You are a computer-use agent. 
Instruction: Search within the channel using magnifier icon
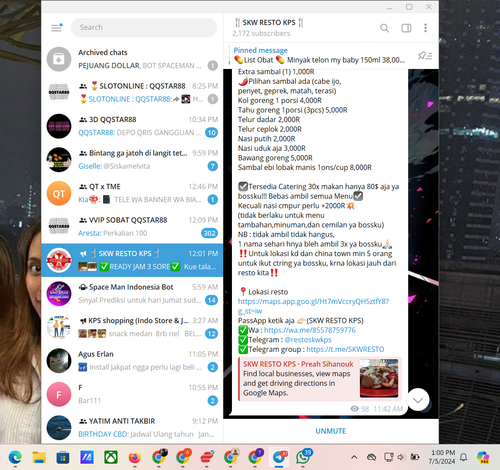pyautogui.click(x=385, y=28)
